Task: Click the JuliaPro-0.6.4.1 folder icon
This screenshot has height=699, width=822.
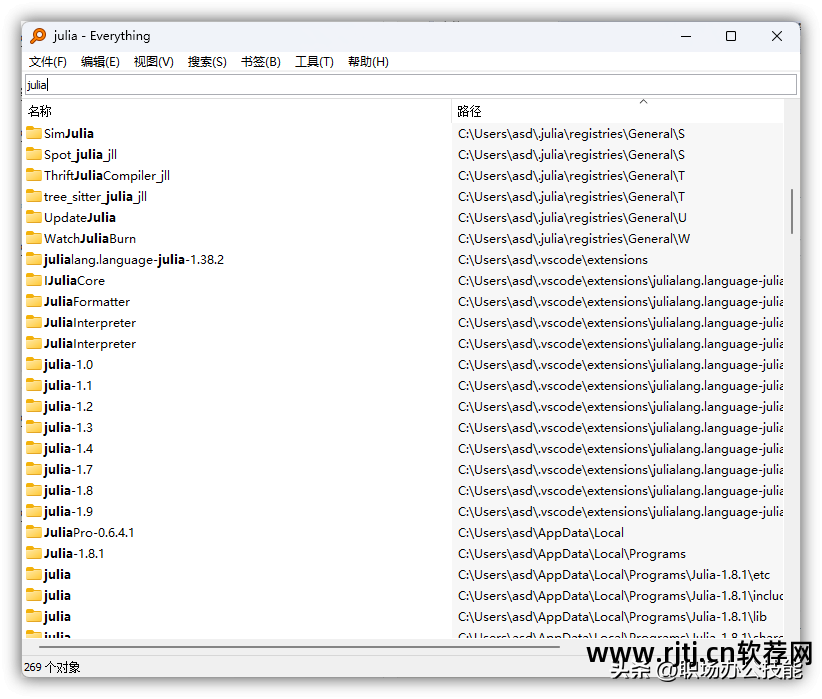Action: (34, 531)
